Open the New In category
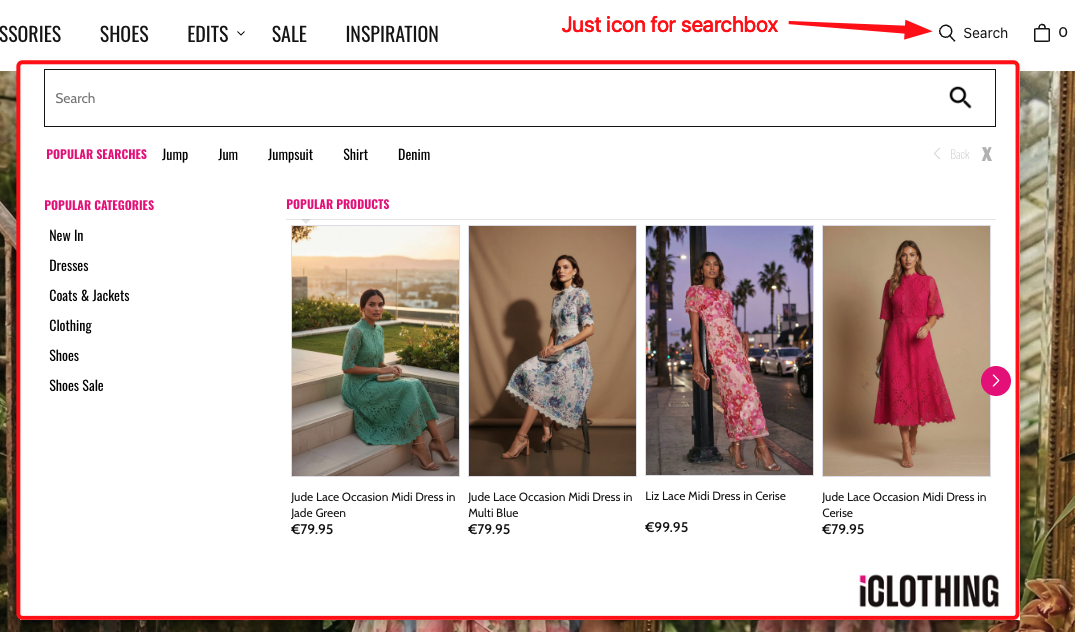Image resolution: width=1075 pixels, height=632 pixels. (66, 235)
